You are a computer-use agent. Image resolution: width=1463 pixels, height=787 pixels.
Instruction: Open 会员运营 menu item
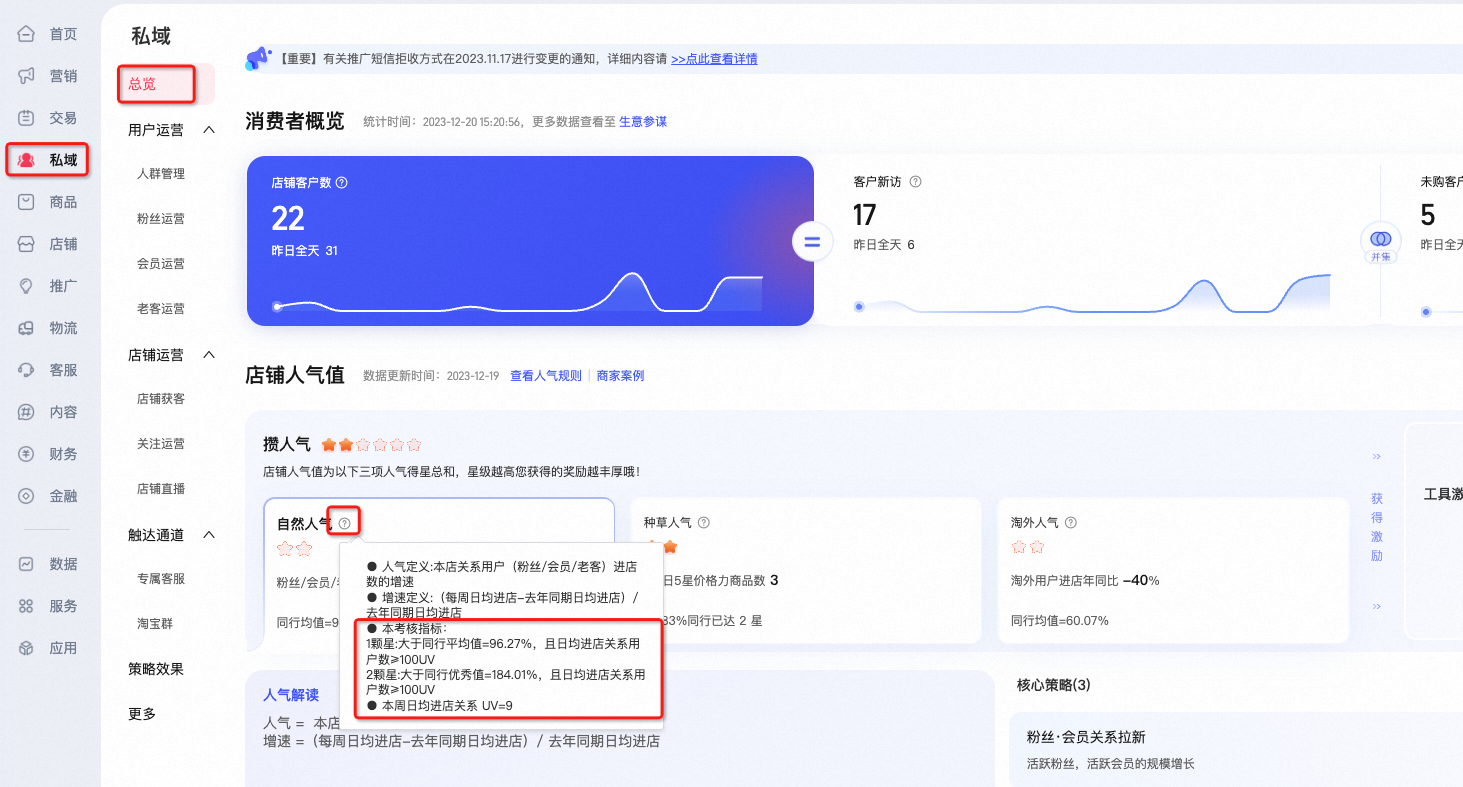click(161, 264)
